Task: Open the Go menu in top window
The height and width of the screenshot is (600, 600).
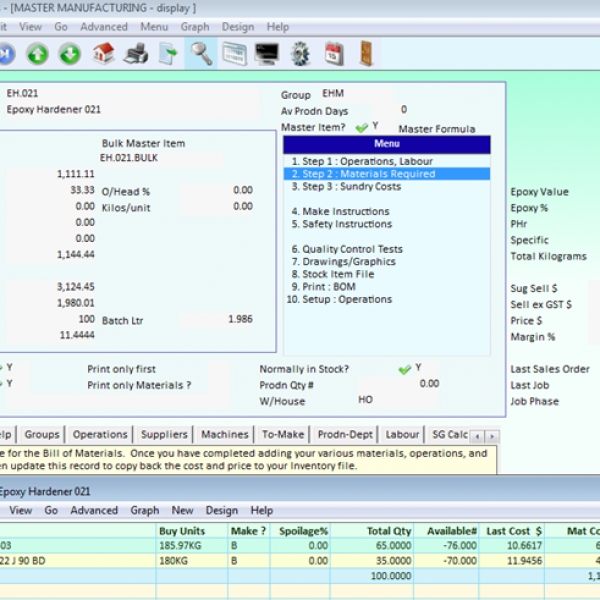Action: (x=61, y=27)
